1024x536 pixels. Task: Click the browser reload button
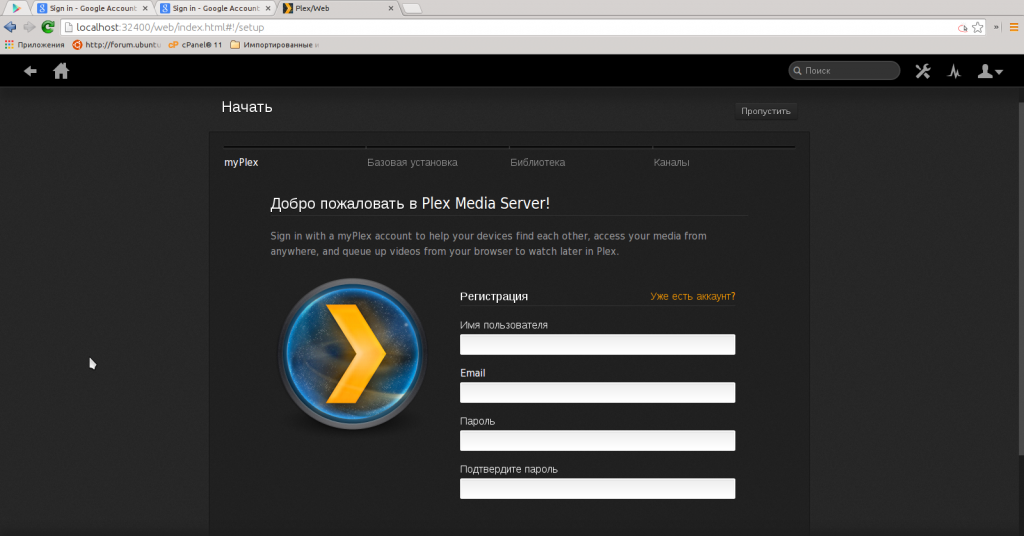(x=47, y=27)
